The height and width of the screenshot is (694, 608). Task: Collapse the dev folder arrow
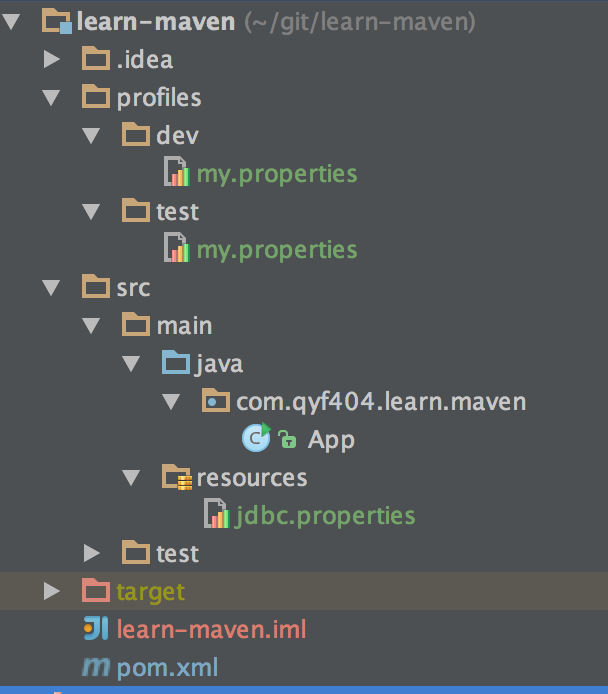[x=91, y=135]
